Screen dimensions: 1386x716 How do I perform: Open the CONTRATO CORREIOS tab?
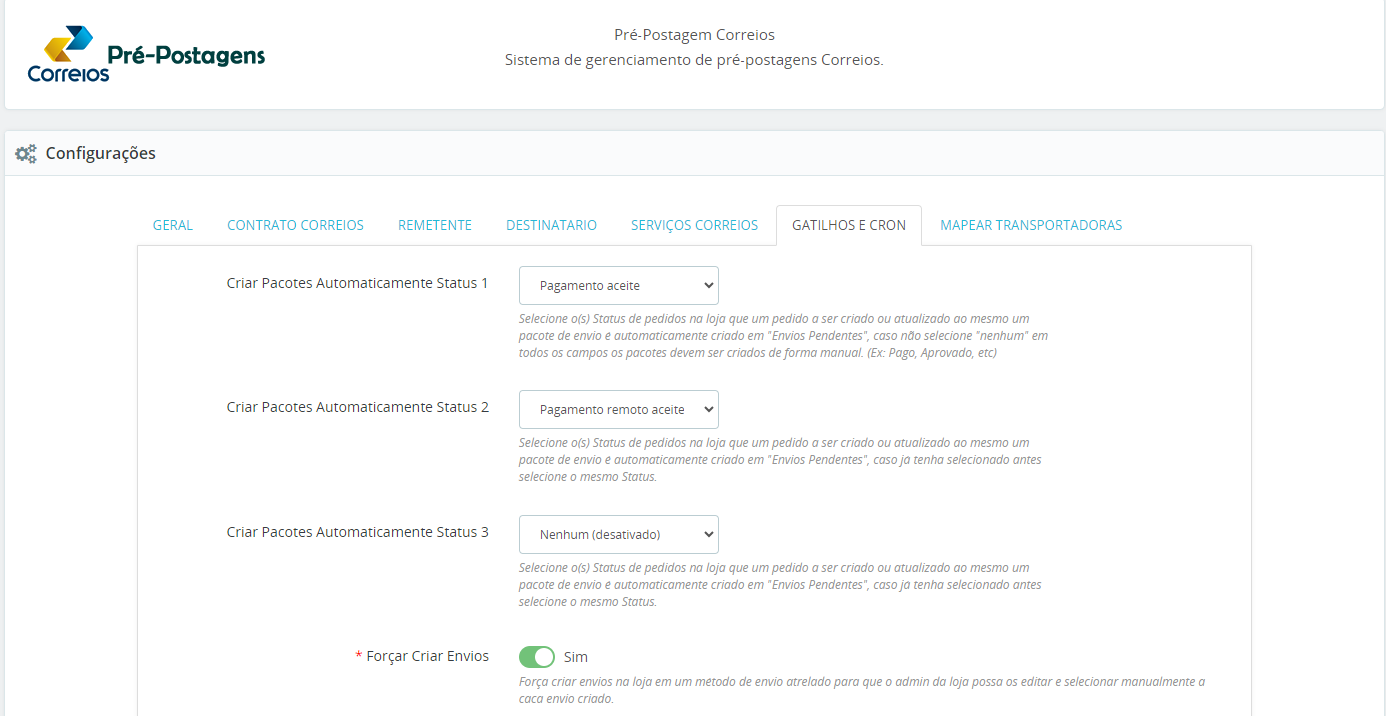[296, 225]
